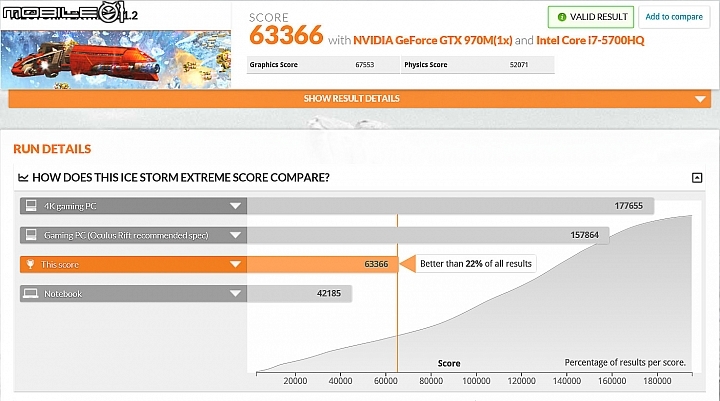Click the Ice Storm spaceship thumbnail
The width and height of the screenshot is (720, 401).
point(116,59)
